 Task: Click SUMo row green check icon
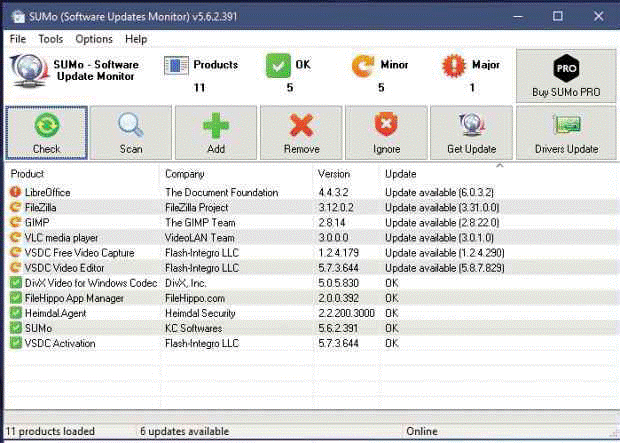point(15,328)
